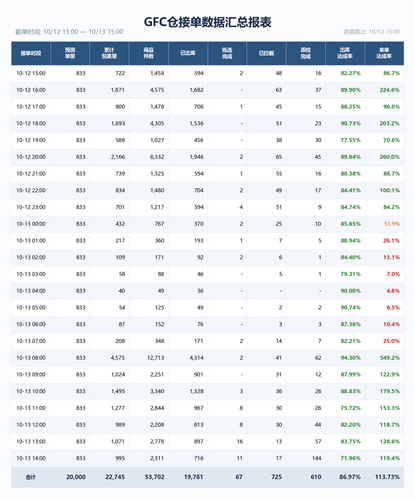415x500 pixels.
Task: Select the date range 10/12 15:00 — 10/13 15:00
Action: (83, 32)
